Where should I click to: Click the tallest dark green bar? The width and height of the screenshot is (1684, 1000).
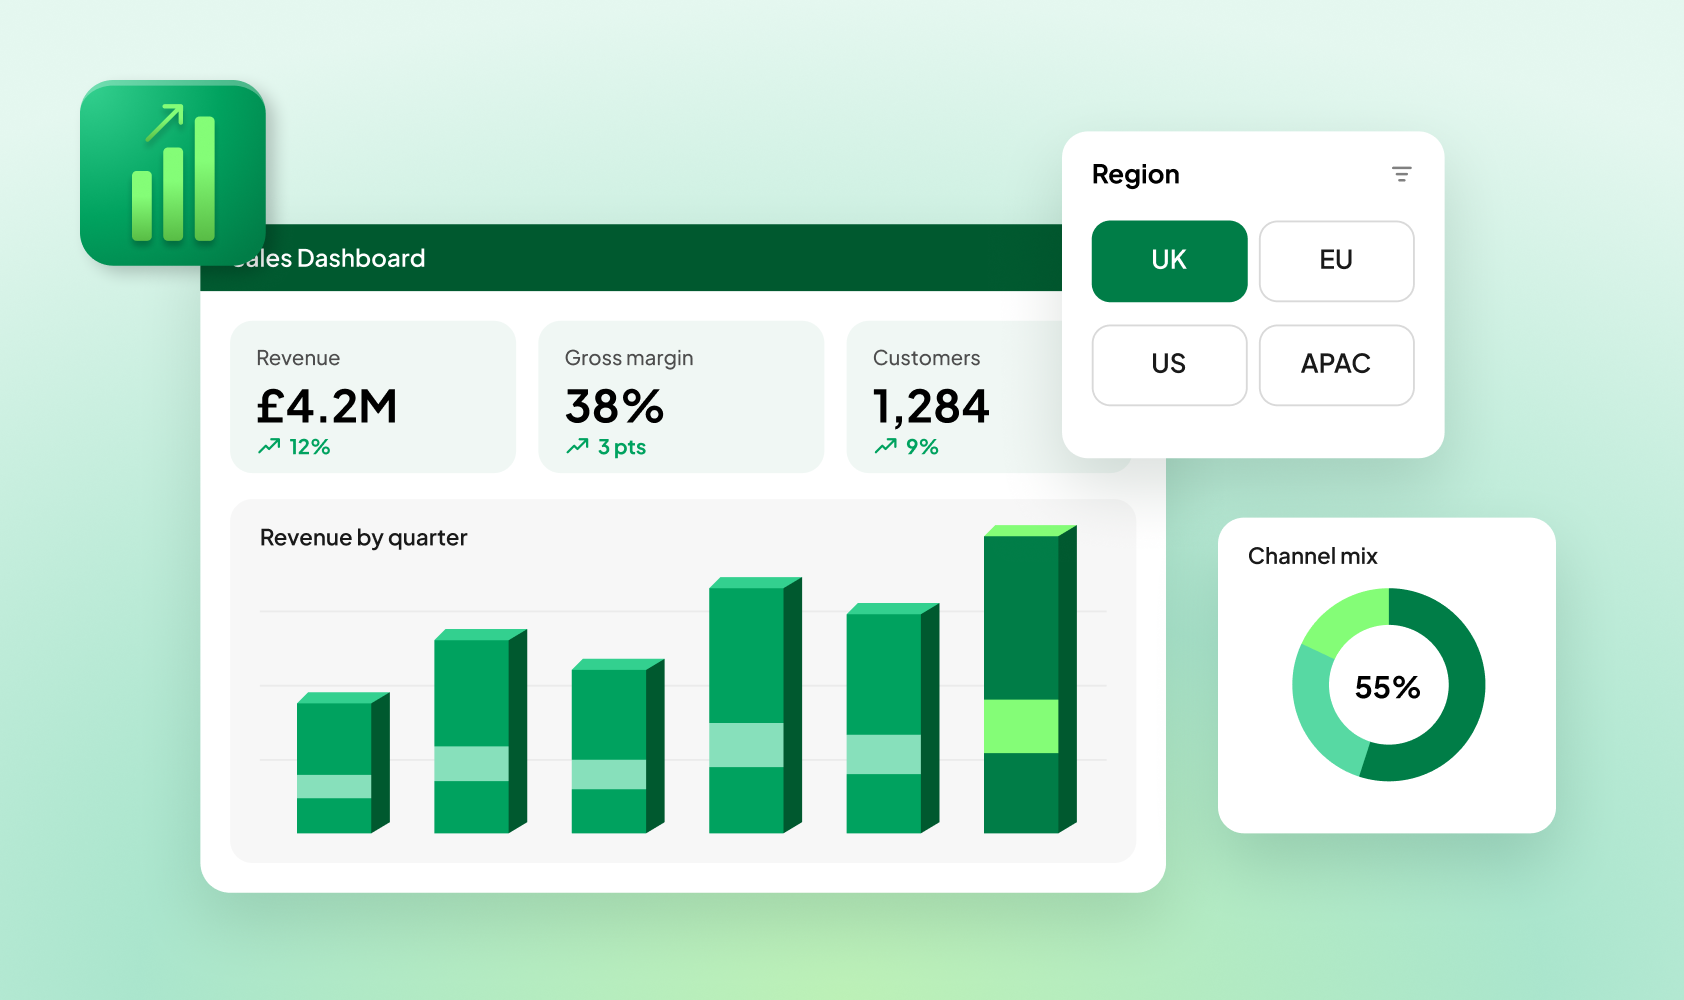(1030, 680)
